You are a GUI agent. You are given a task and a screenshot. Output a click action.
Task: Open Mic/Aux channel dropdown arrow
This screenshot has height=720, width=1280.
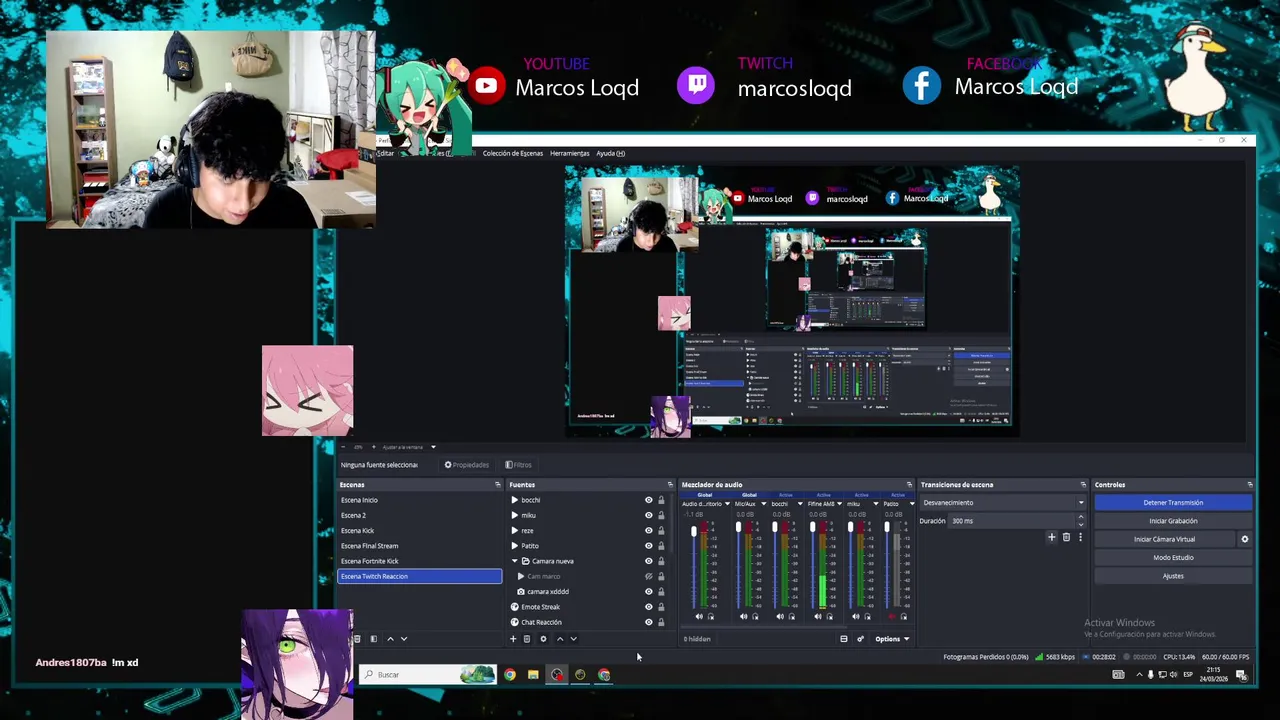point(763,504)
